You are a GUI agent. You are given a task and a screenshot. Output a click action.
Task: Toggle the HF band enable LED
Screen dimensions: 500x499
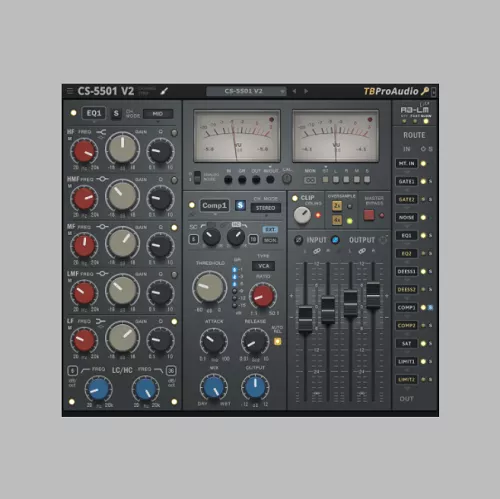(174, 133)
